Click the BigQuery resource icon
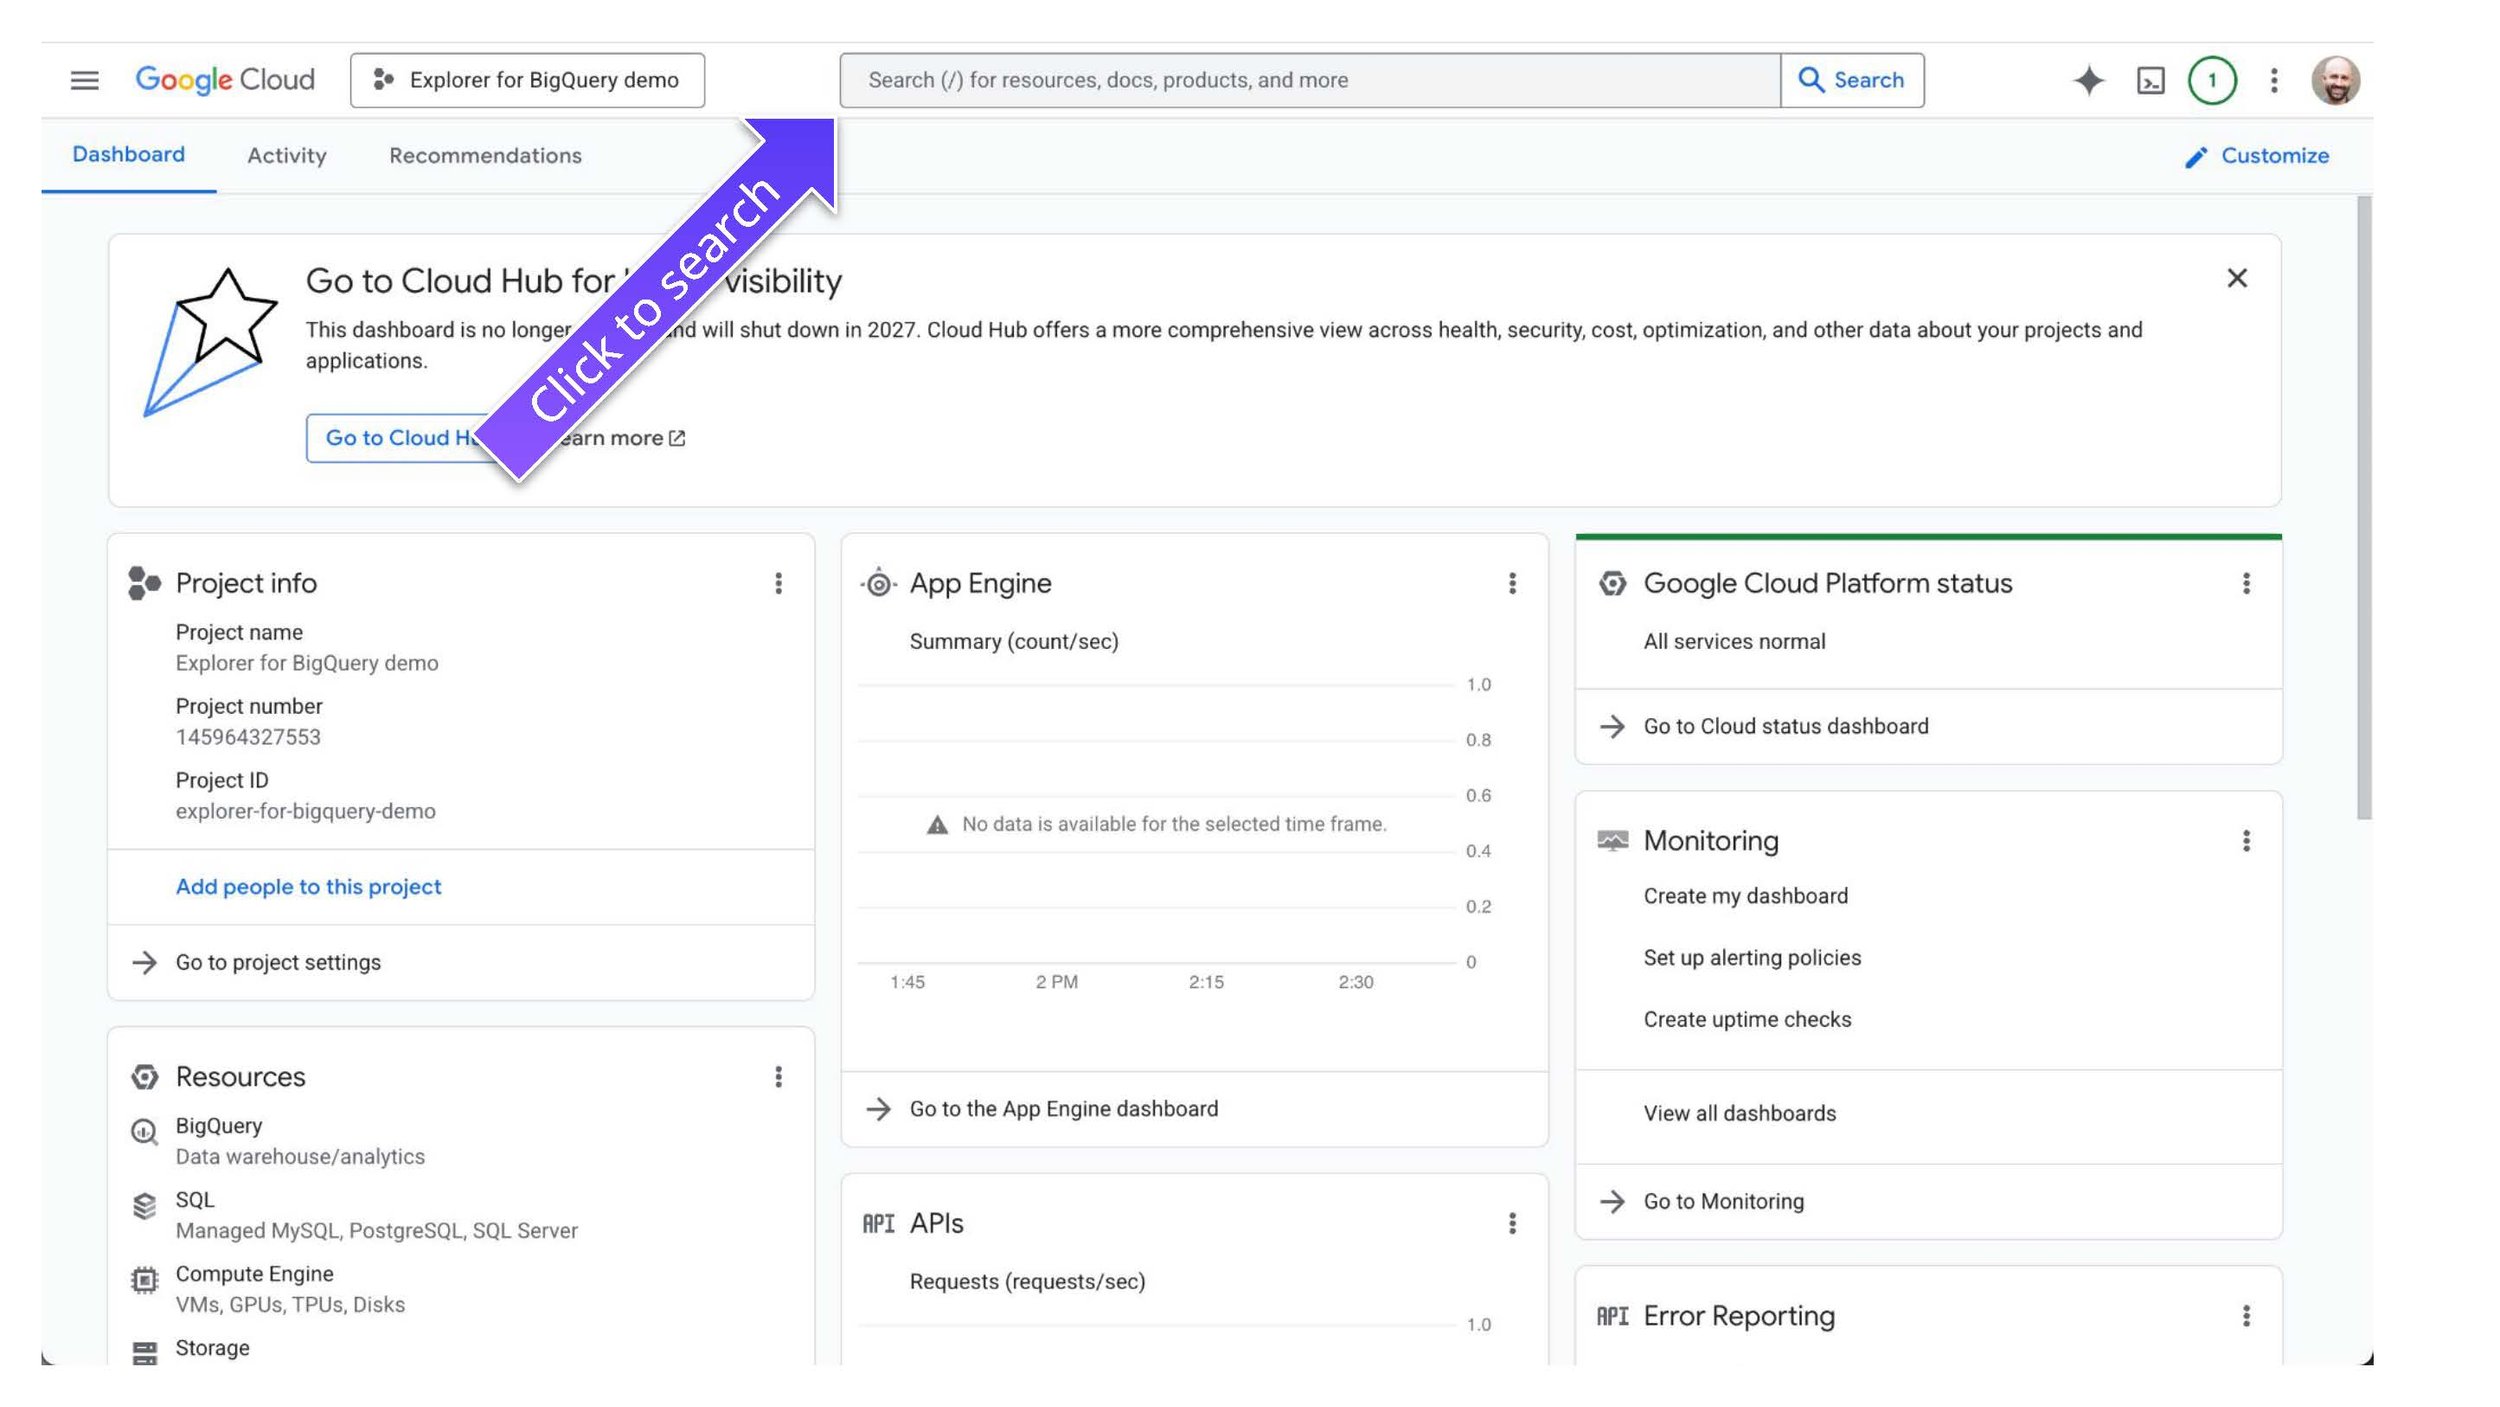 (145, 1131)
